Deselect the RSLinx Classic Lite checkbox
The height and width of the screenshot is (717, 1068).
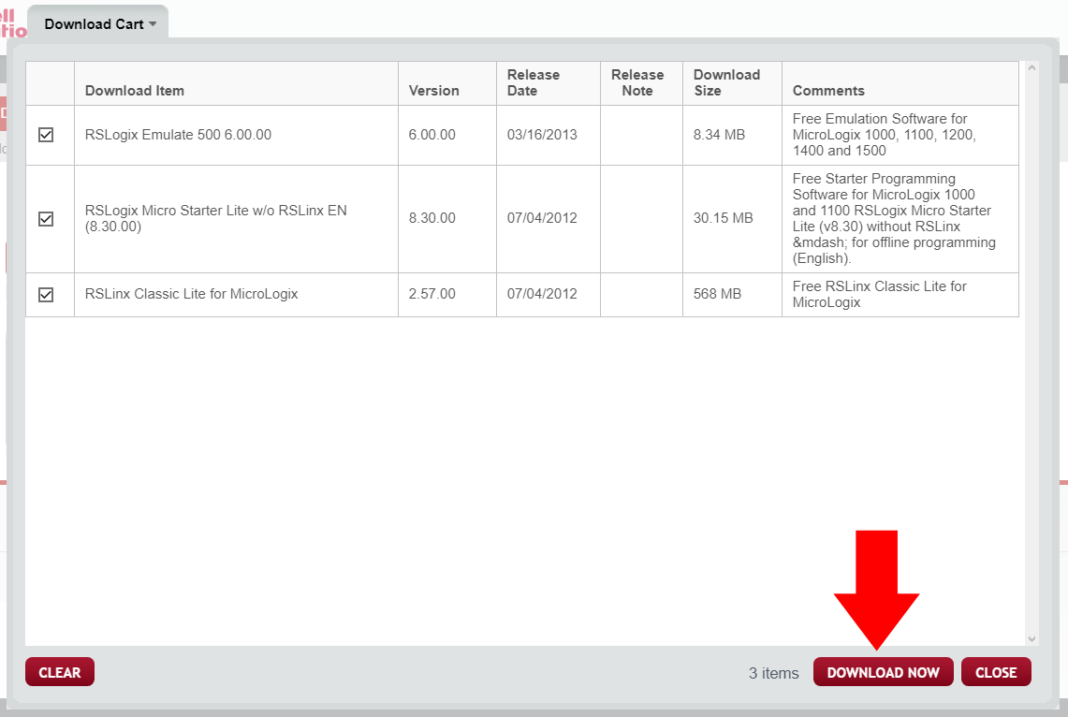pos(48,294)
